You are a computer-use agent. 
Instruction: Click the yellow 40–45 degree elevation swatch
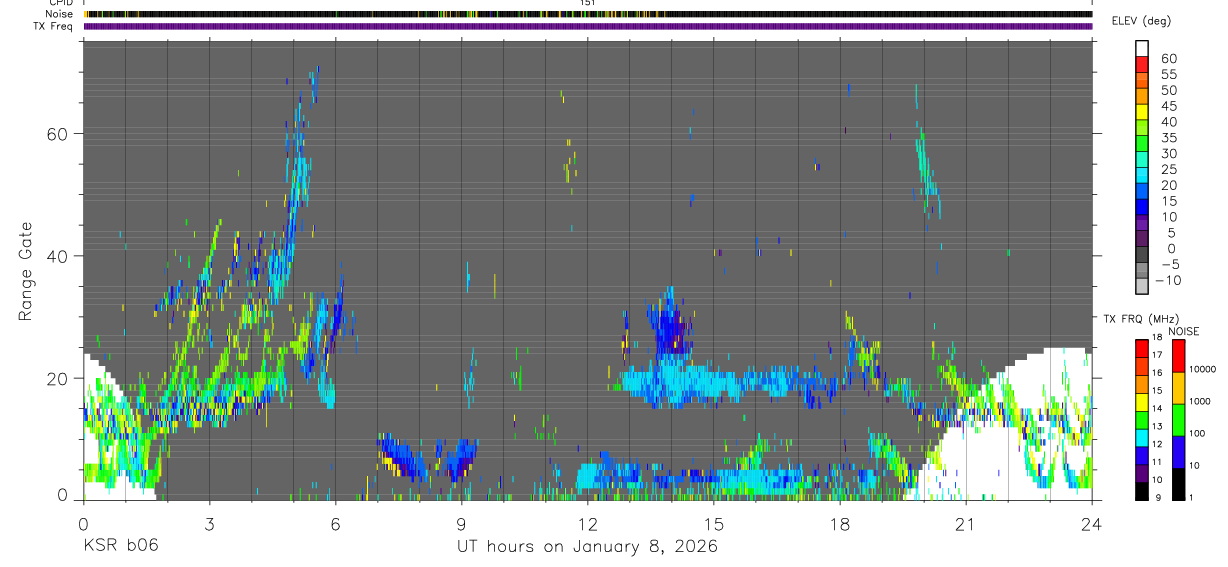(x=1142, y=114)
